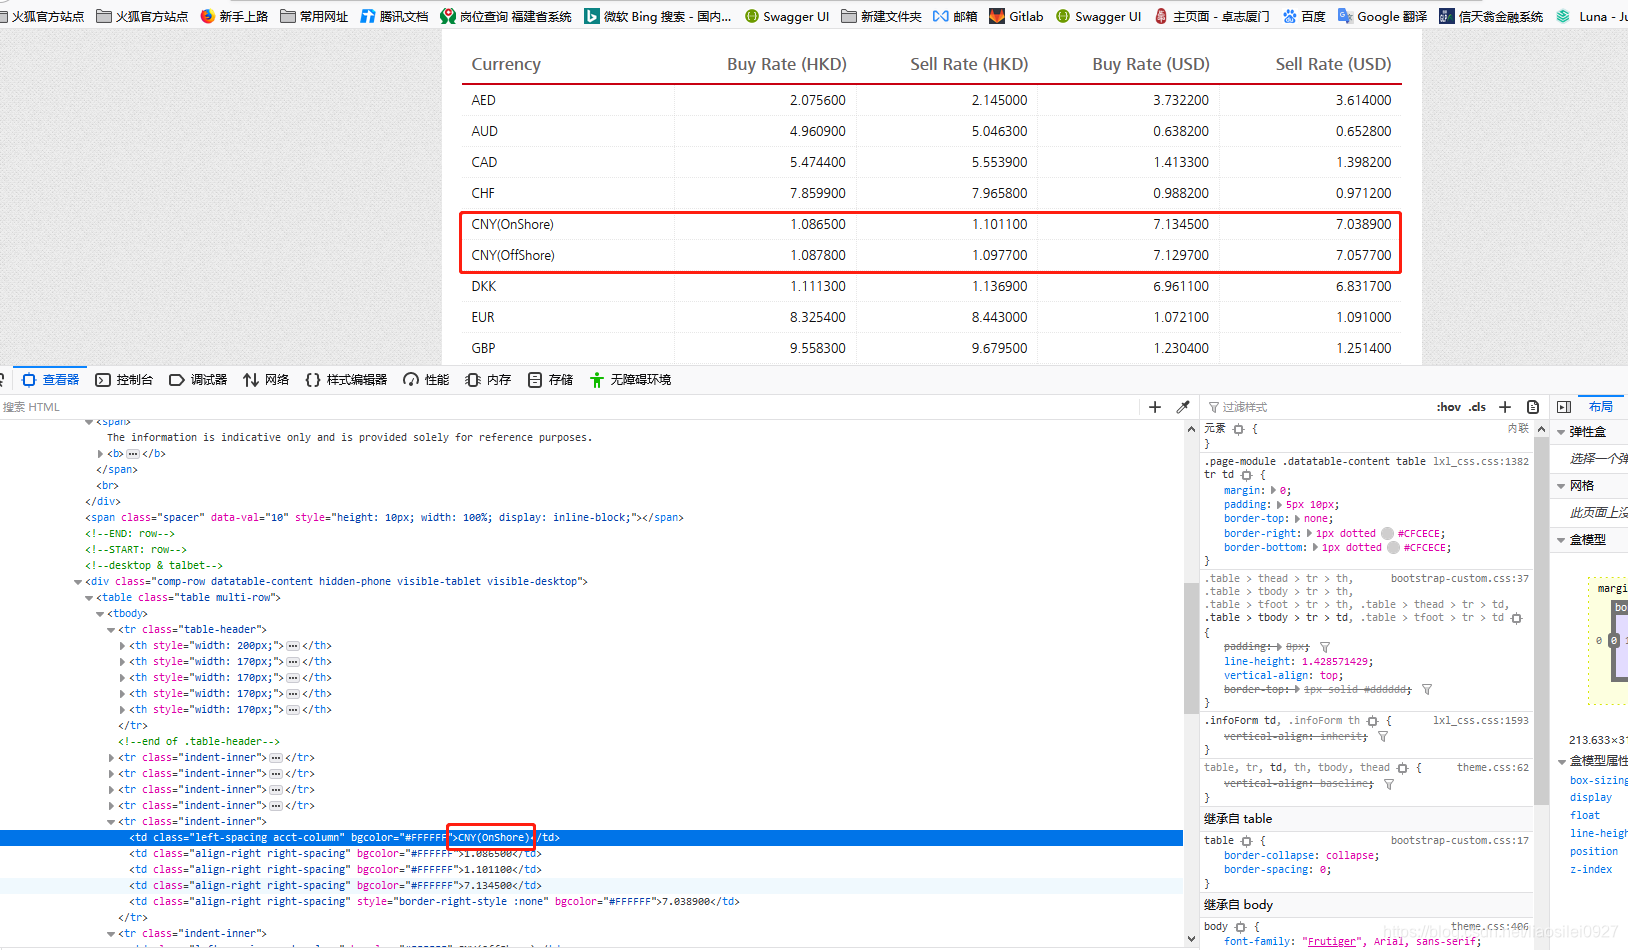Image resolution: width=1628 pixels, height=950 pixels.
Task: Open the 主页面 - 卓志厦门 bookmark
Action: click(1212, 16)
